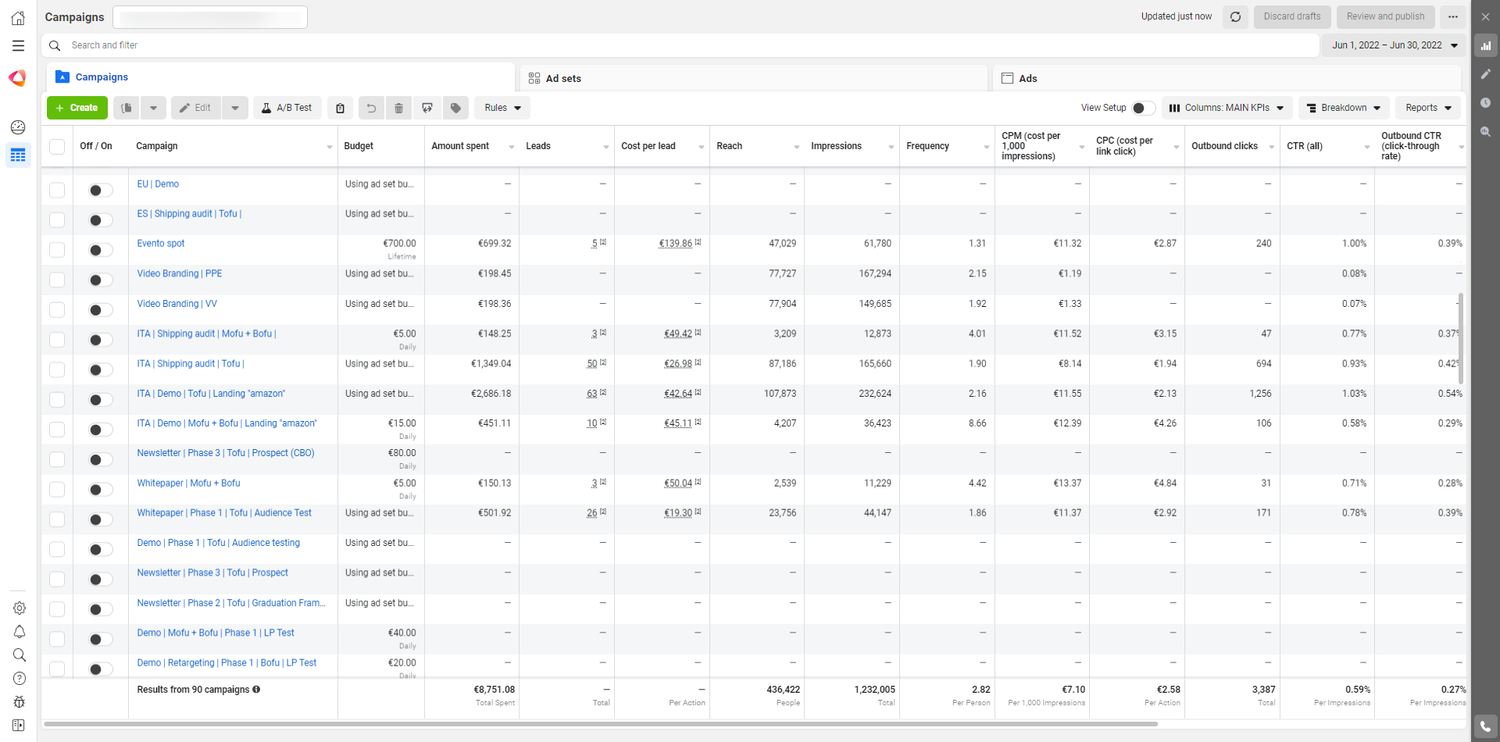Open ITA | Demo | Tofu | Landing "amazon" campaign link

click(x=211, y=394)
